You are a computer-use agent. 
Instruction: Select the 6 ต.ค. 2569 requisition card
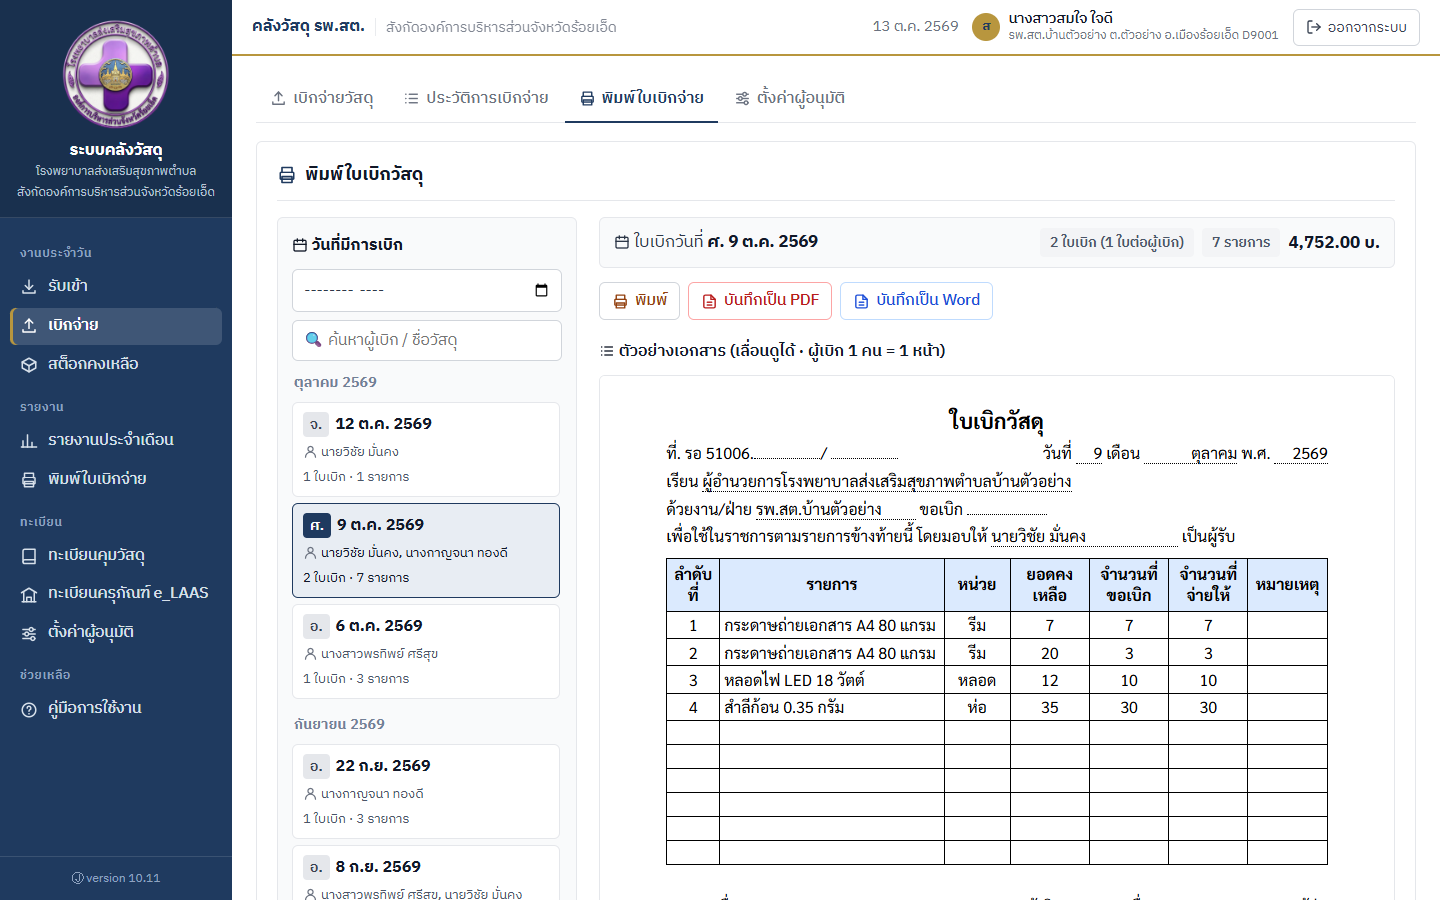click(x=426, y=651)
